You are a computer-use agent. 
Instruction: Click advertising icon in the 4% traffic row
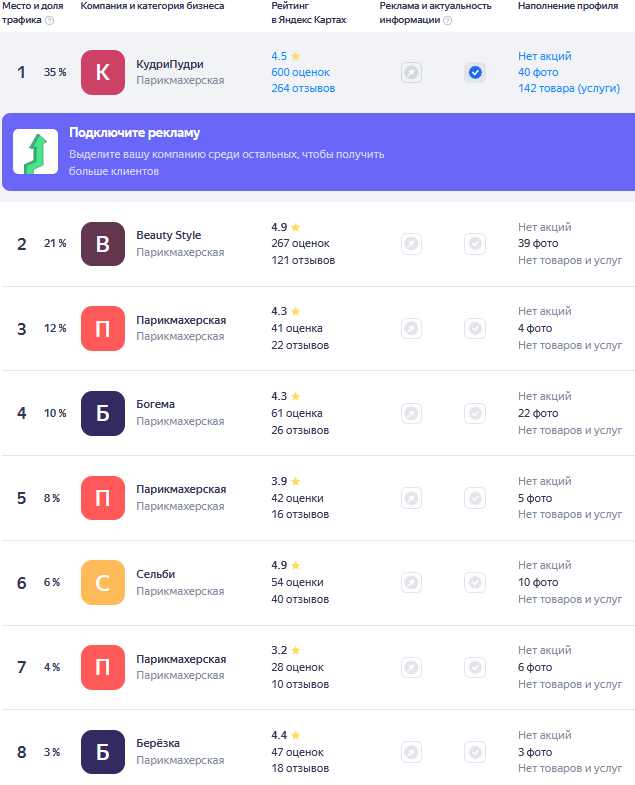[411, 667]
